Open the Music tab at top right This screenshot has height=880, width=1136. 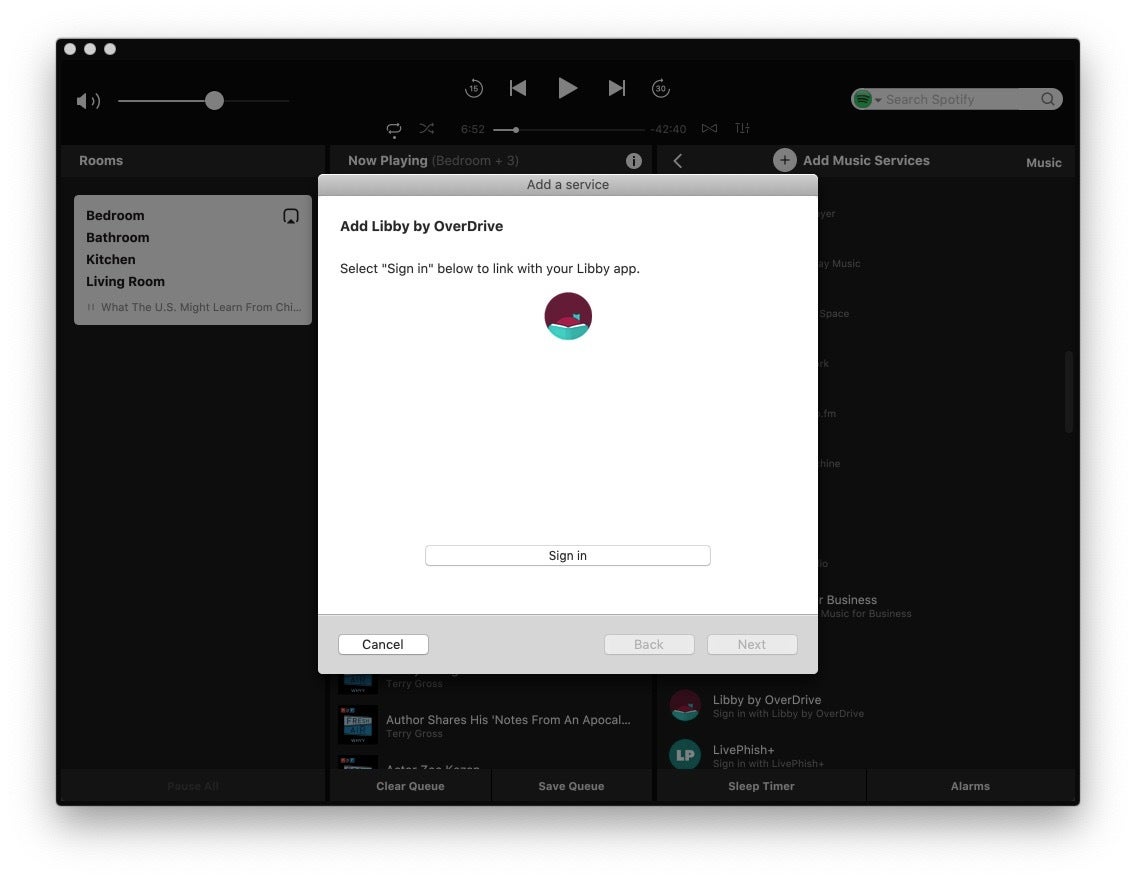click(x=1043, y=163)
